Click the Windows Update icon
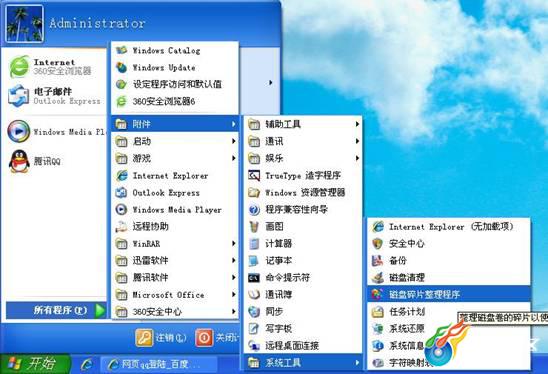Screen dimensions: 548x374 [x=121, y=67]
